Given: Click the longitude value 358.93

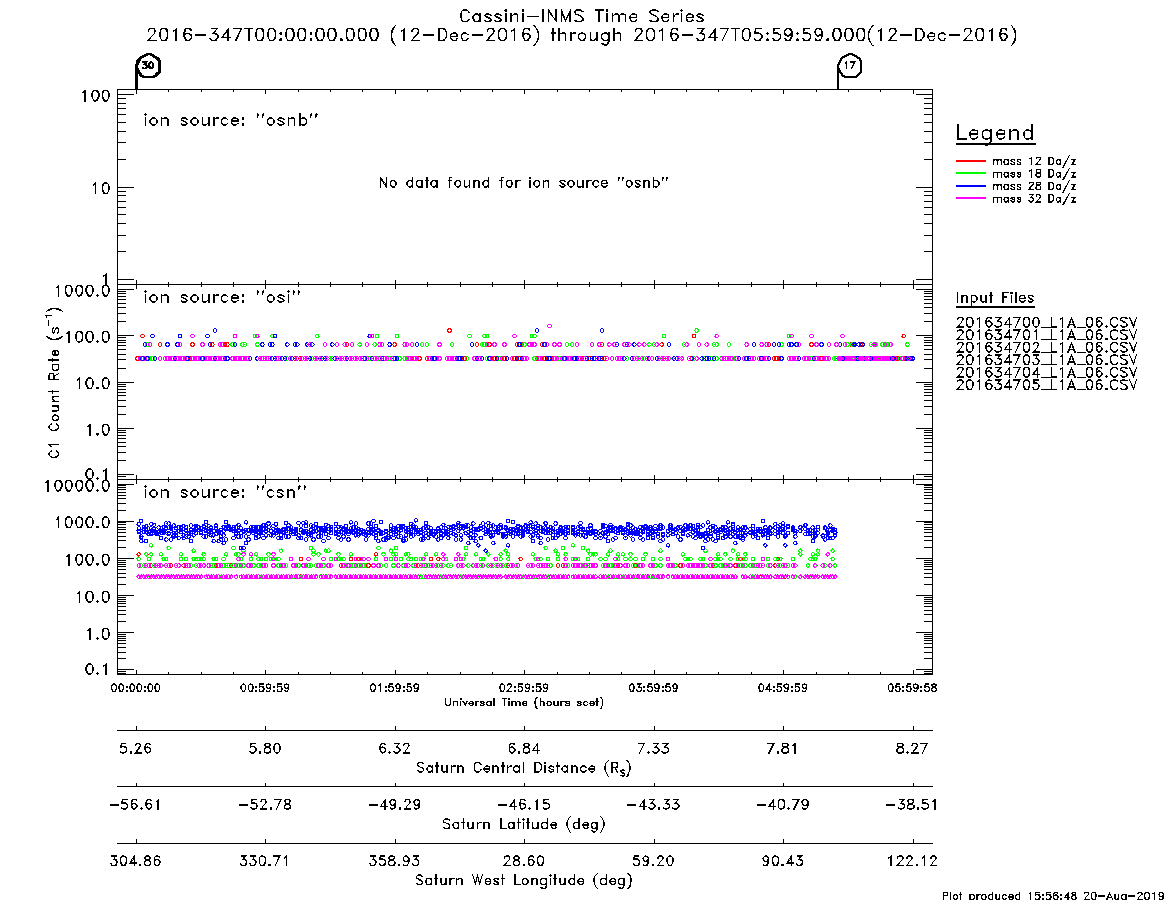Looking at the screenshot, I should (395, 861).
